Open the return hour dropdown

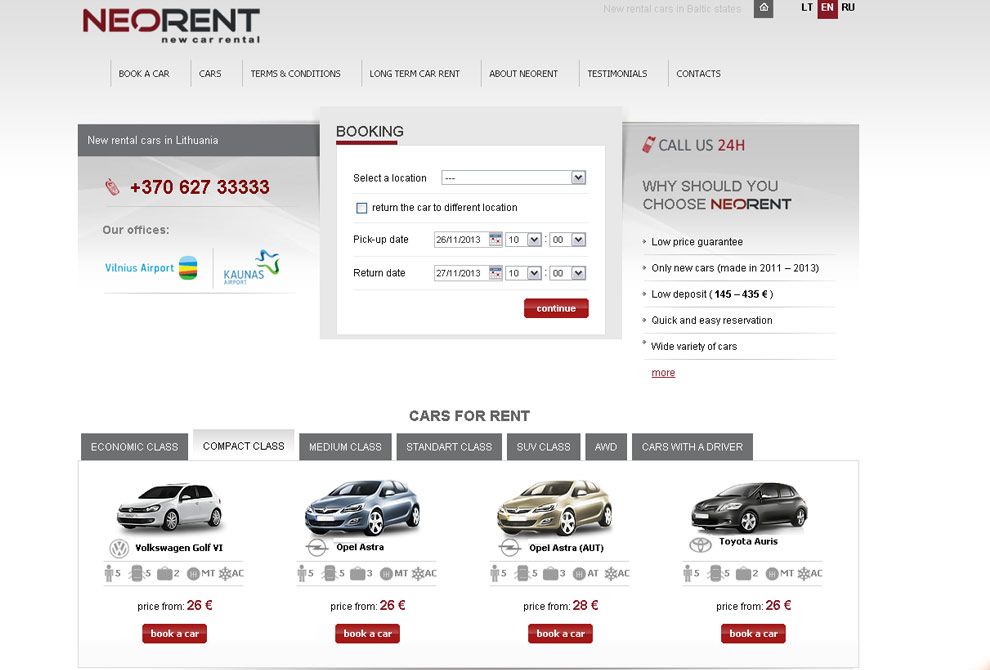click(x=523, y=273)
